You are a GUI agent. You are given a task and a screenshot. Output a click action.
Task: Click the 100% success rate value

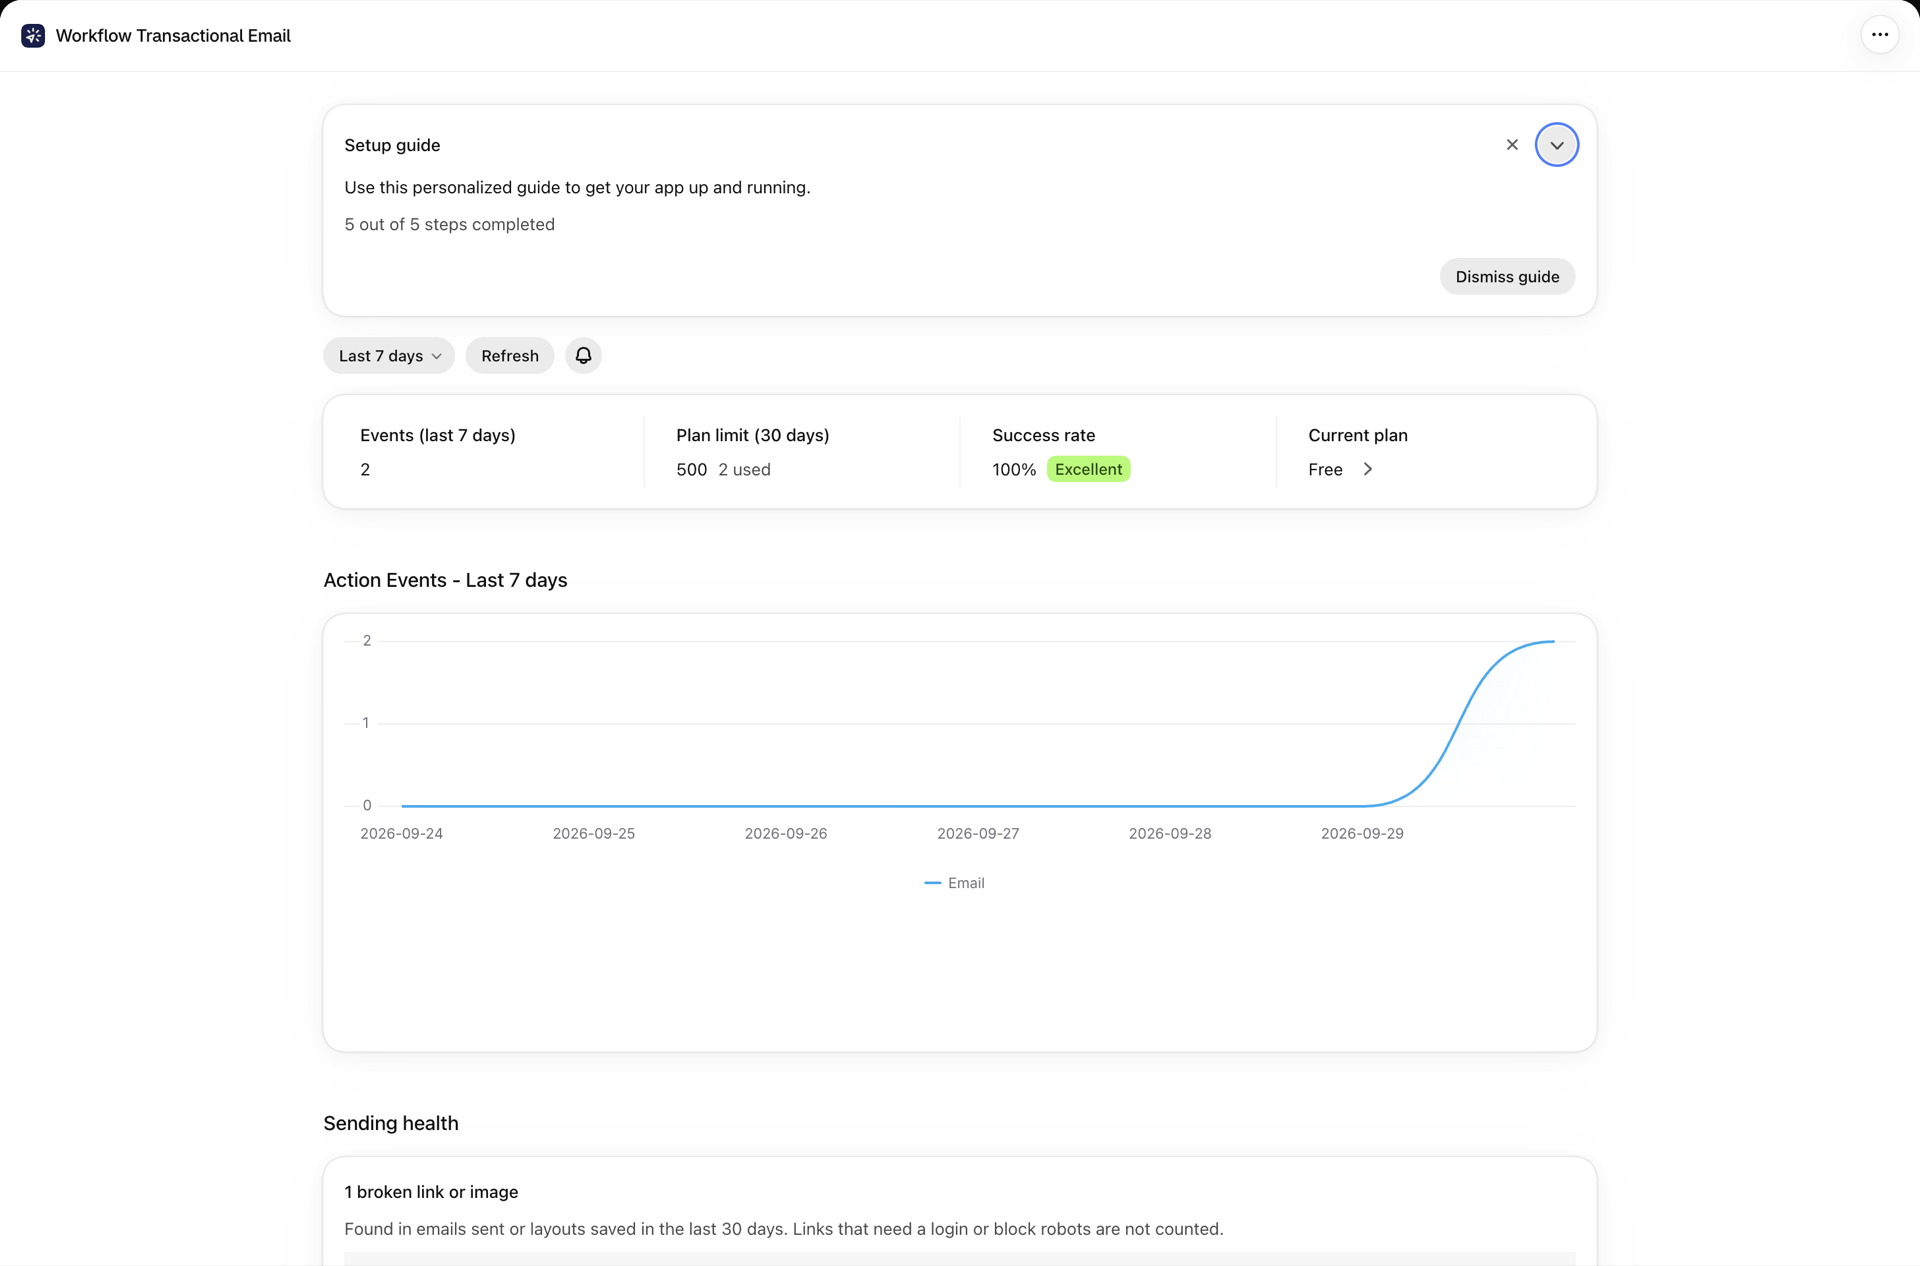pos(1014,469)
